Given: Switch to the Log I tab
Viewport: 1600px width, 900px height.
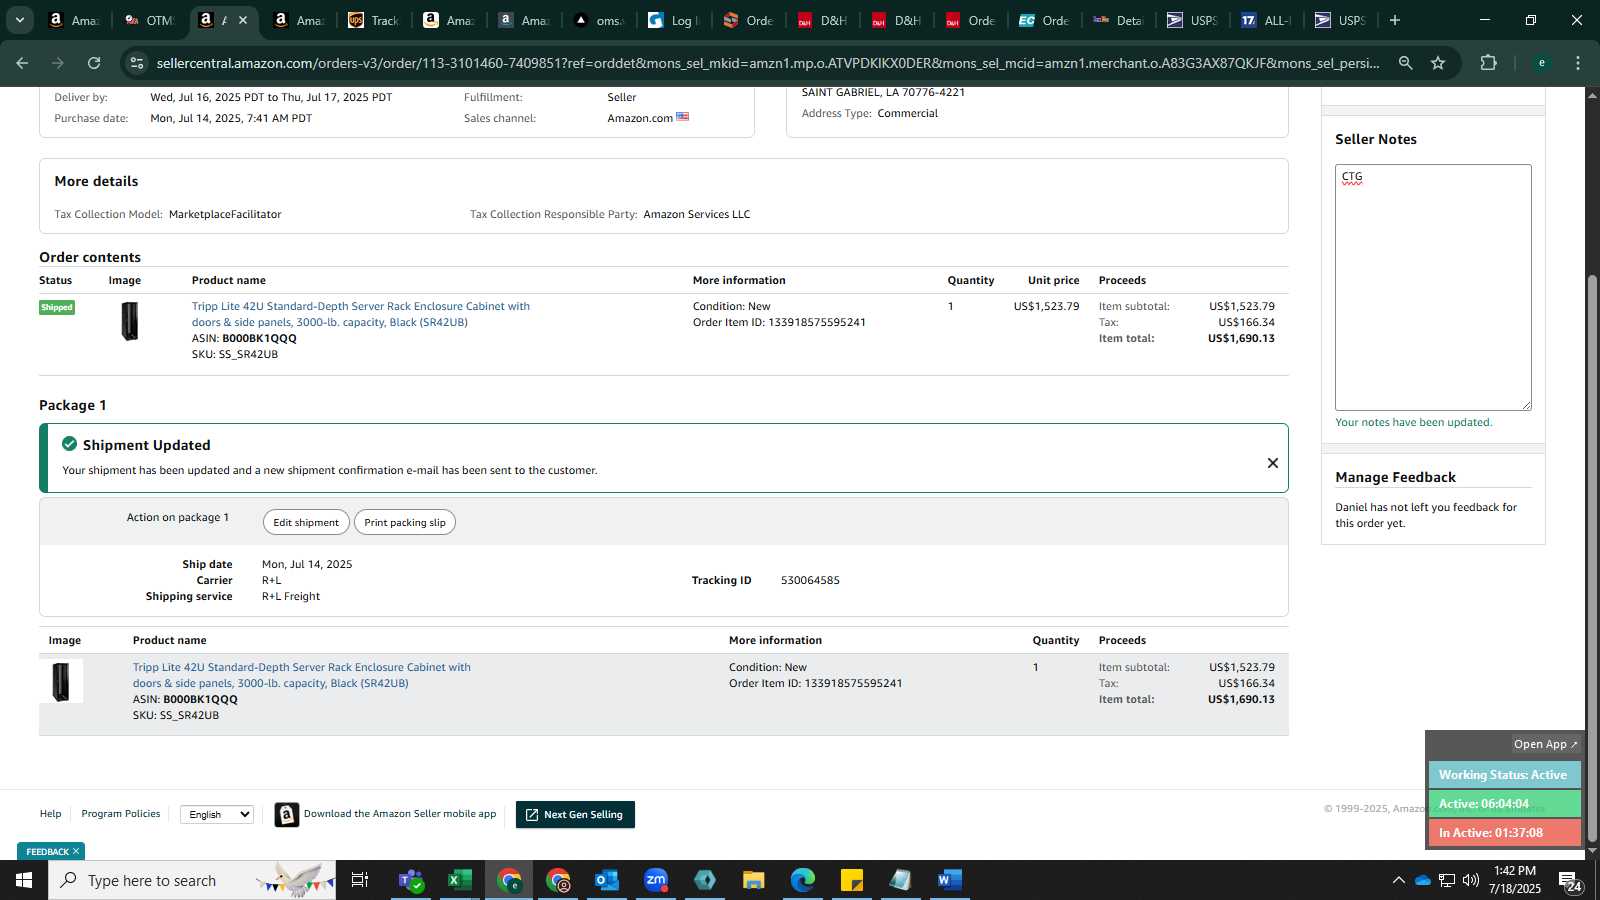Looking at the screenshot, I should click(674, 20).
